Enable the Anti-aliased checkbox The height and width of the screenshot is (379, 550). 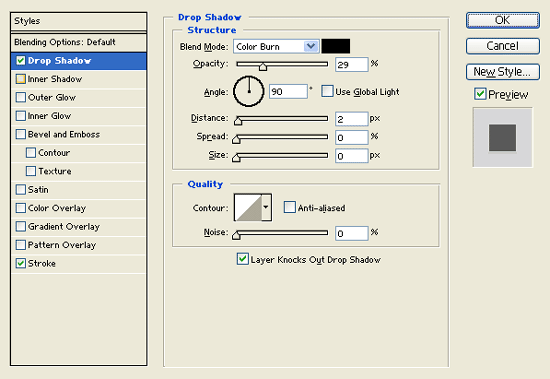[x=289, y=207]
